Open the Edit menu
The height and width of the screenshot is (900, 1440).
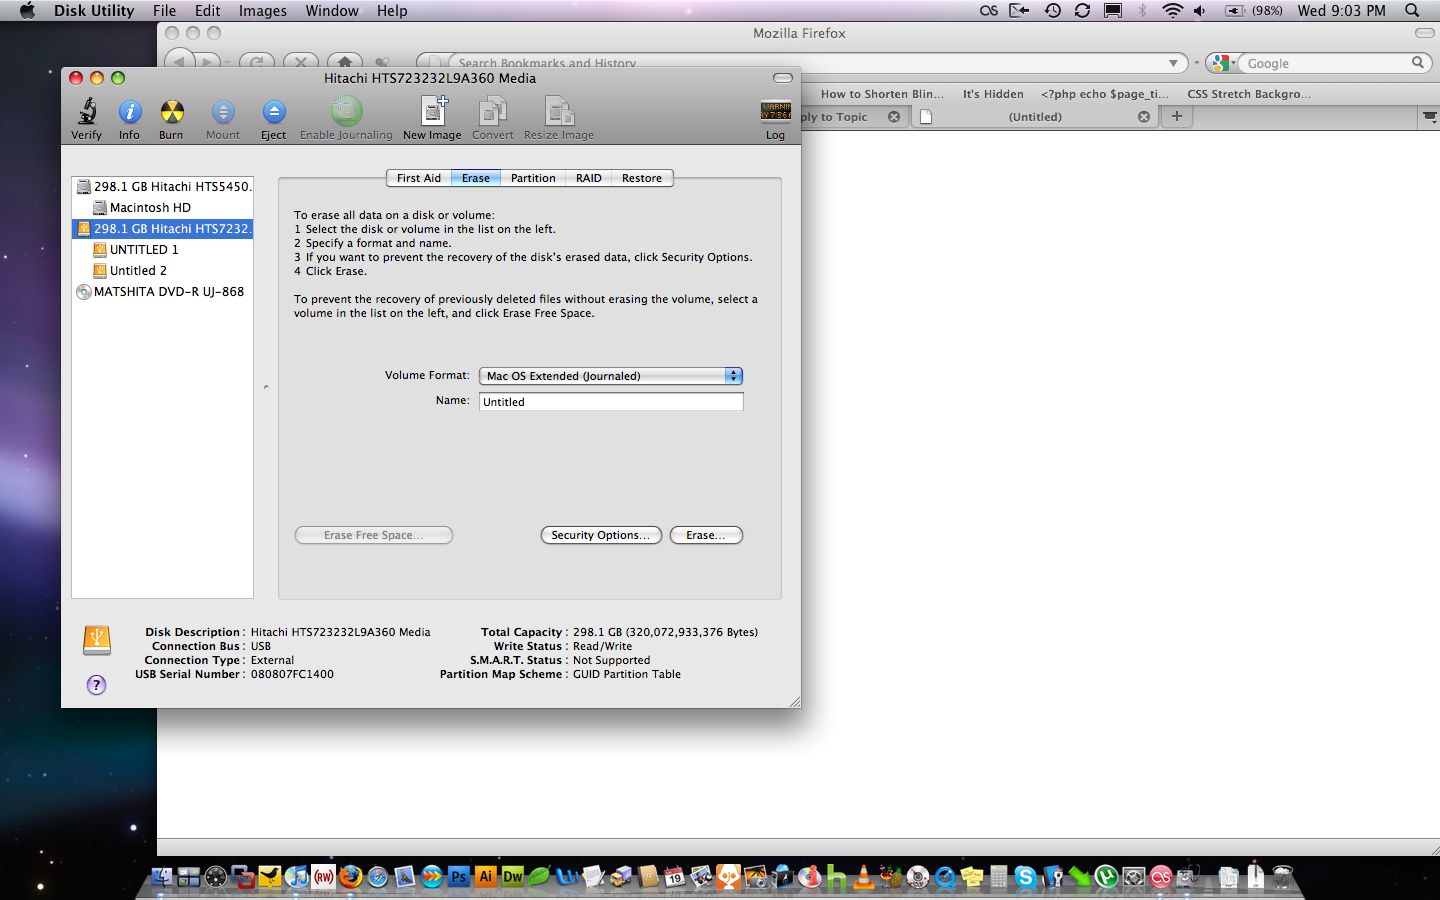[208, 10]
